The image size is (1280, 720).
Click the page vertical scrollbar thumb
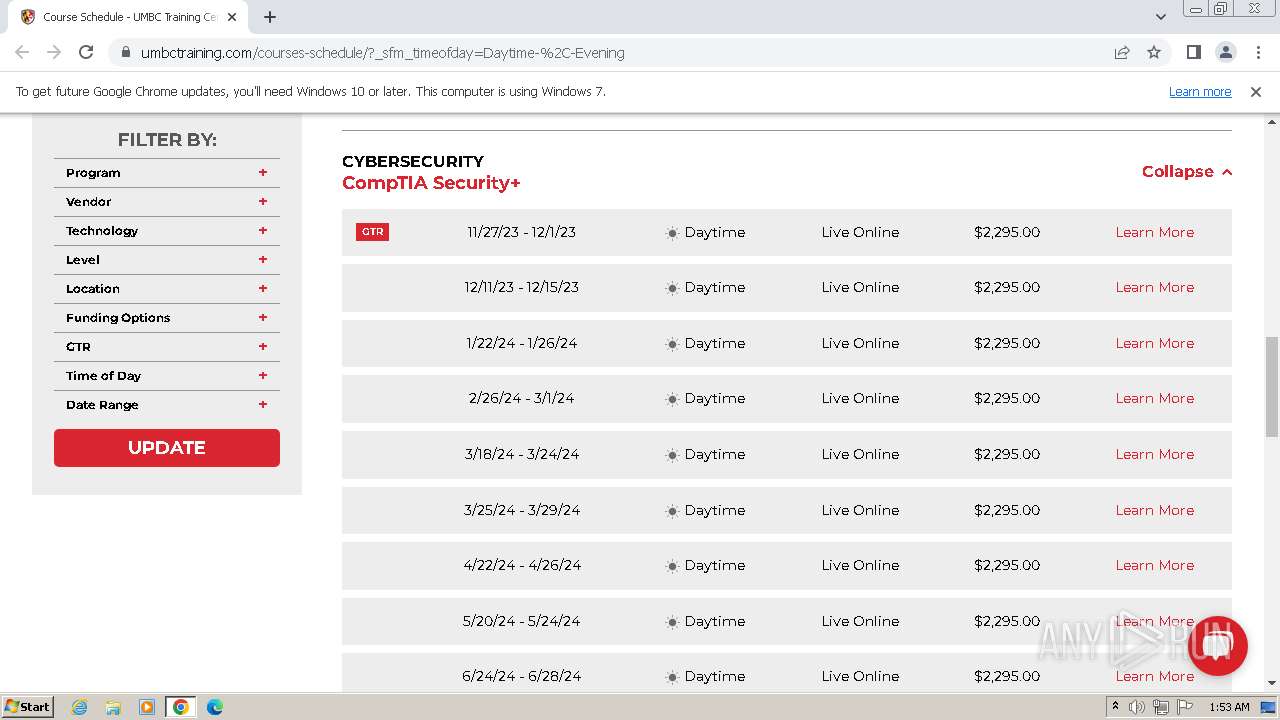[x=1272, y=387]
